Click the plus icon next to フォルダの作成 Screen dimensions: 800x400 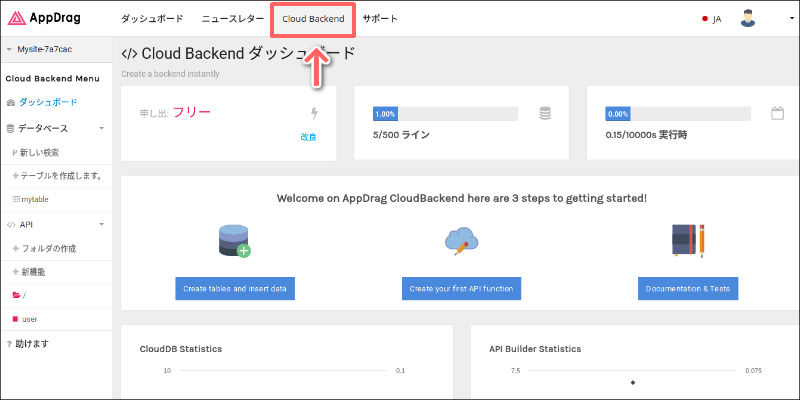(15, 248)
